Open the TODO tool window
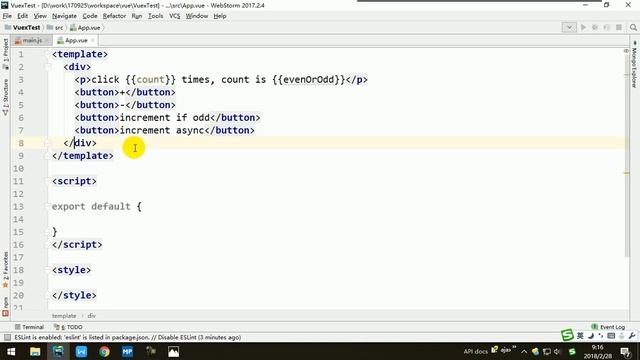 [68, 327]
